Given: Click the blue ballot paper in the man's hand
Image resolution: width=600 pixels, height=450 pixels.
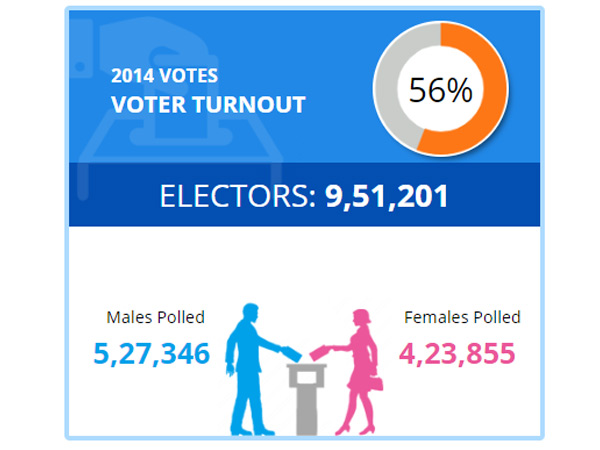Looking at the screenshot, I should click(290, 352).
